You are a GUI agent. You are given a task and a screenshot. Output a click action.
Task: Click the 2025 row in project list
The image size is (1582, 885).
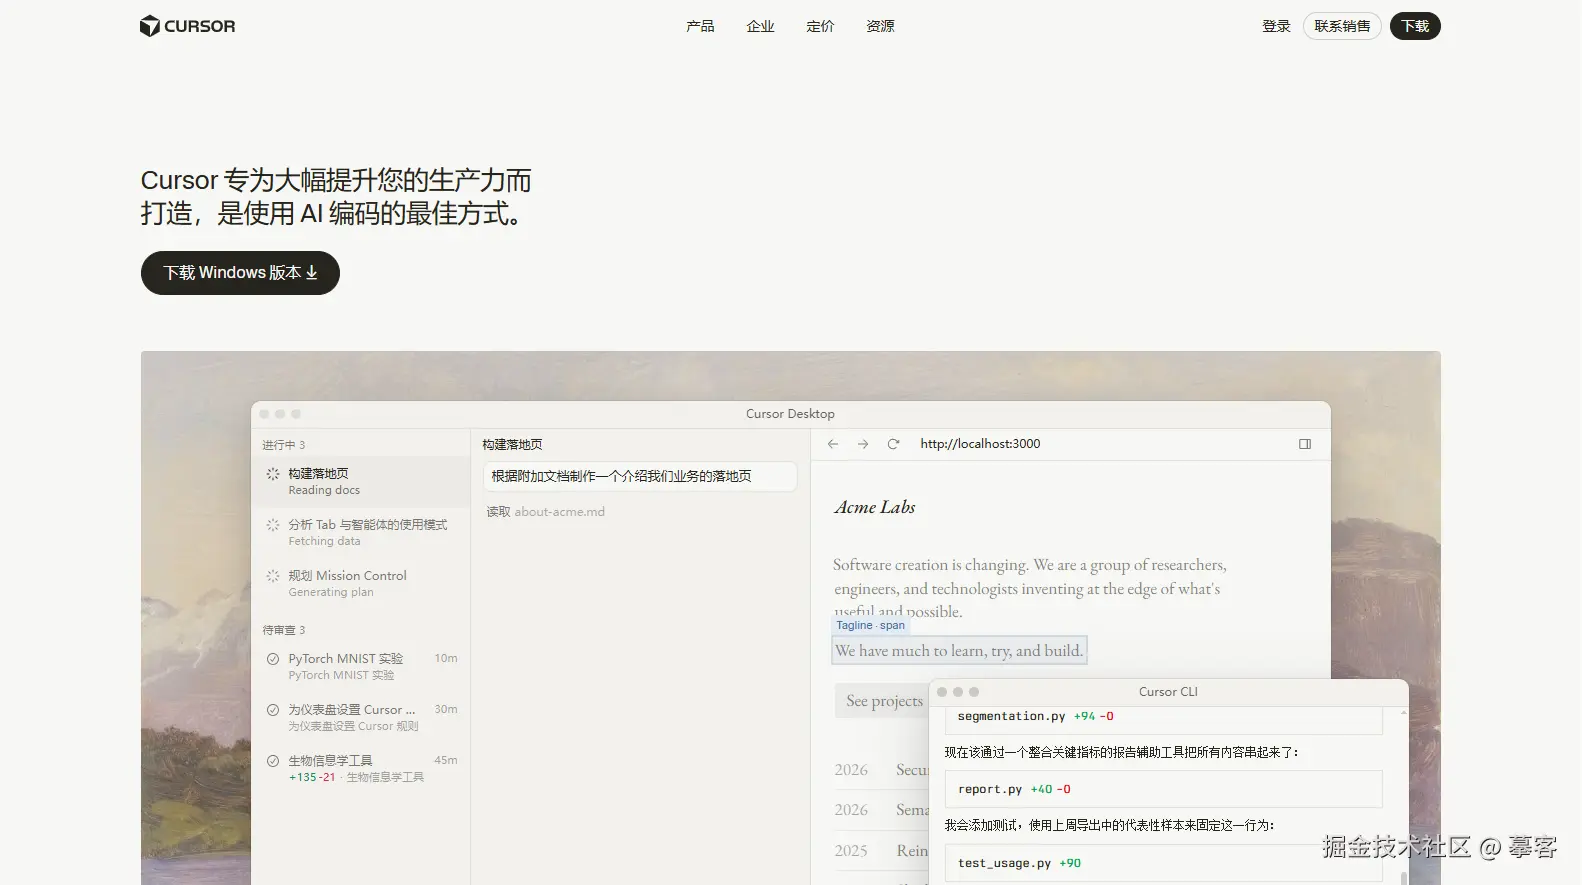tap(880, 851)
